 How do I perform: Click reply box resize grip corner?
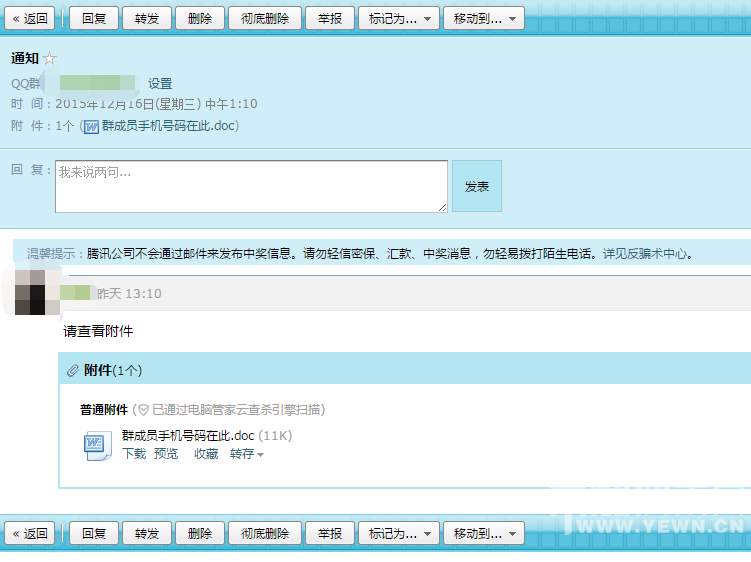point(442,207)
